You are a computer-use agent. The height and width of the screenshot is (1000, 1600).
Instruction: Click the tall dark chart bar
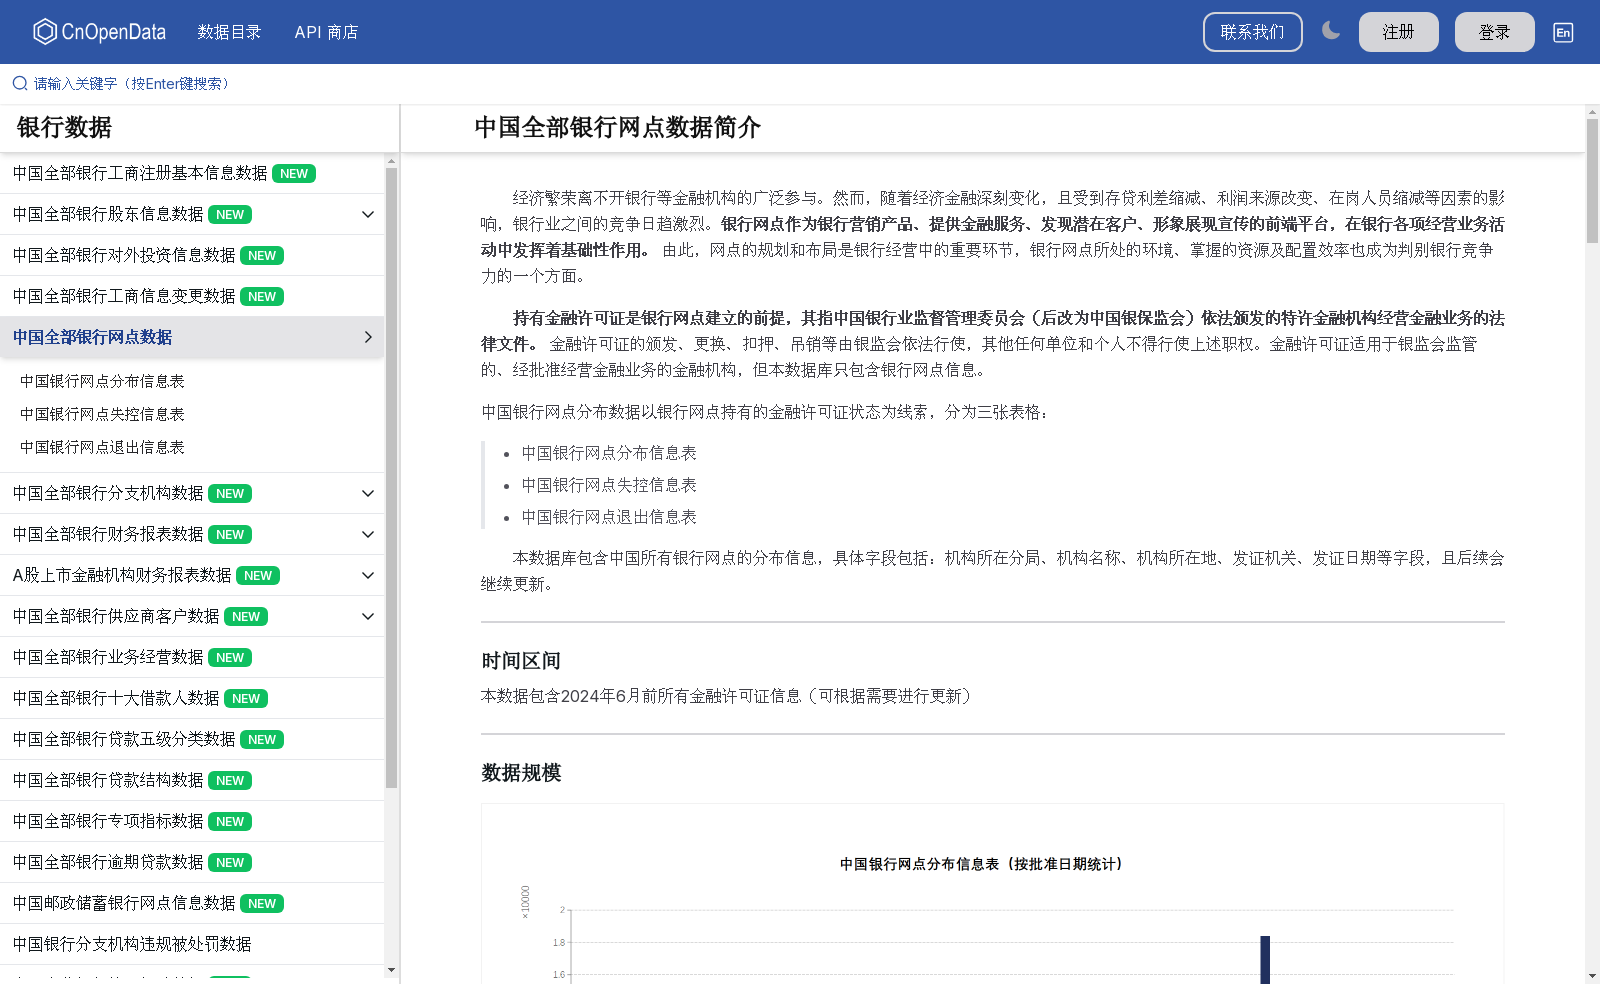tap(1265, 960)
